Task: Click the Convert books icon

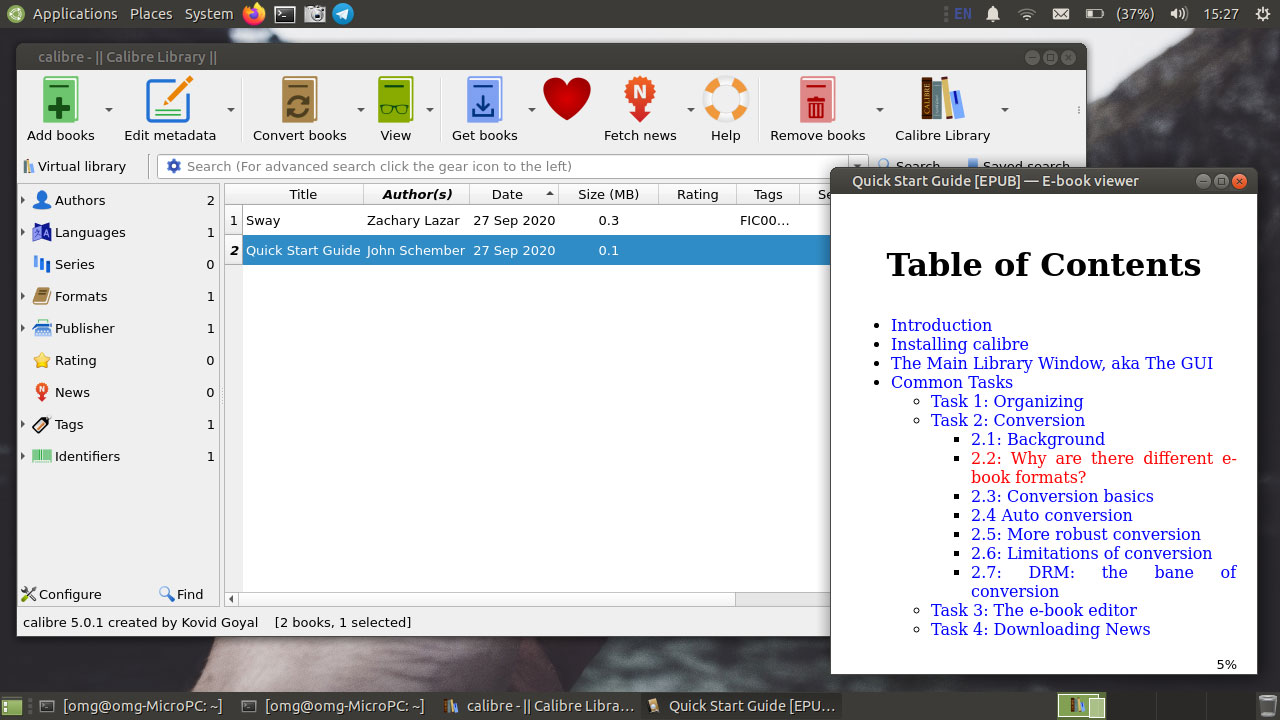Action: pos(299,100)
